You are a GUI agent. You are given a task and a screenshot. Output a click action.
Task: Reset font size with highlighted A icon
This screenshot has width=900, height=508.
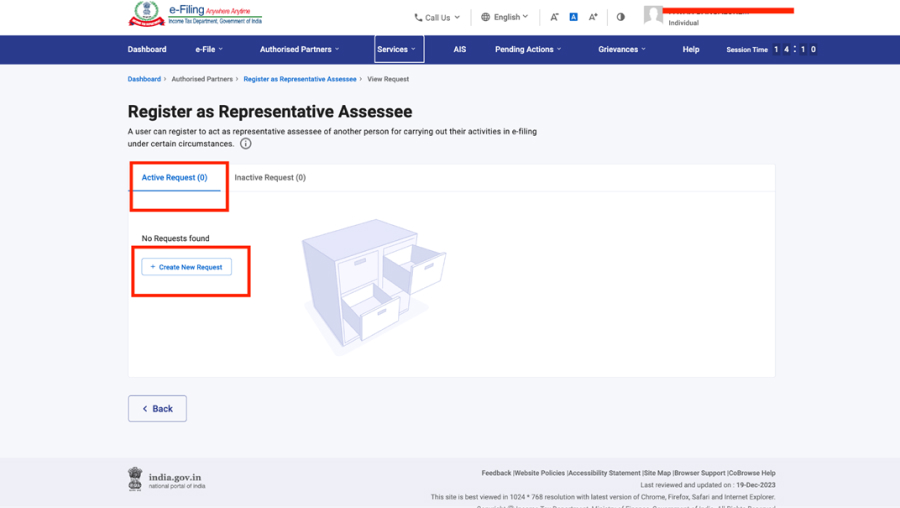click(x=573, y=17)
